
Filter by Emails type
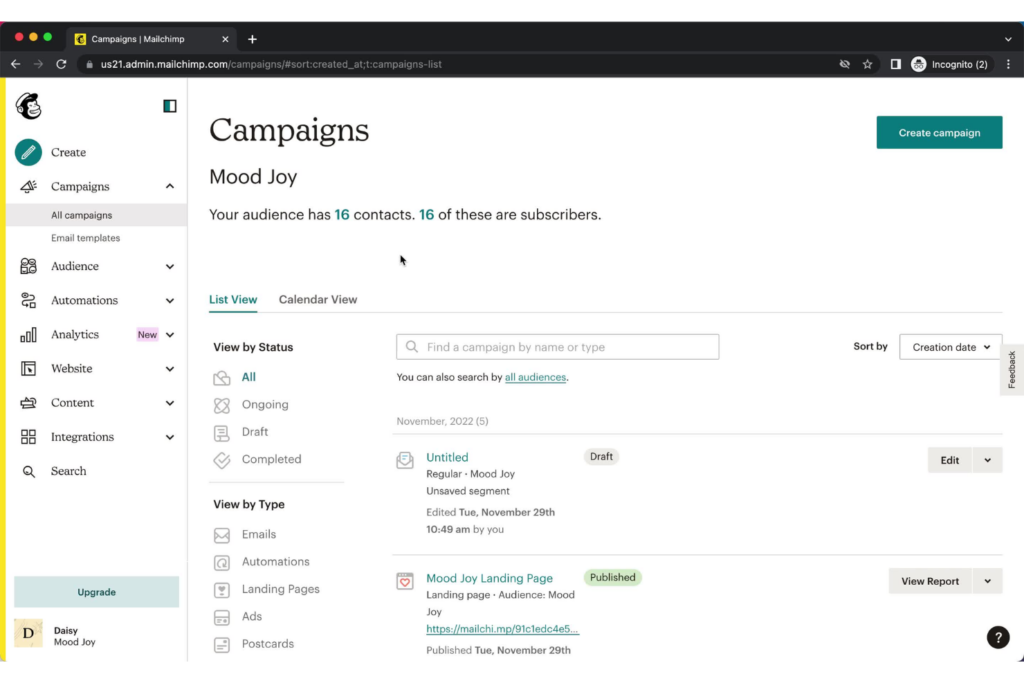(259, 534)
